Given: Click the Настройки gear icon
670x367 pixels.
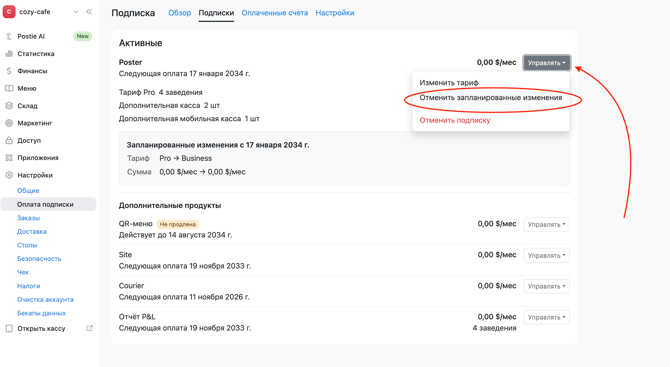Looking at the screenshot, I should (9, 175).
